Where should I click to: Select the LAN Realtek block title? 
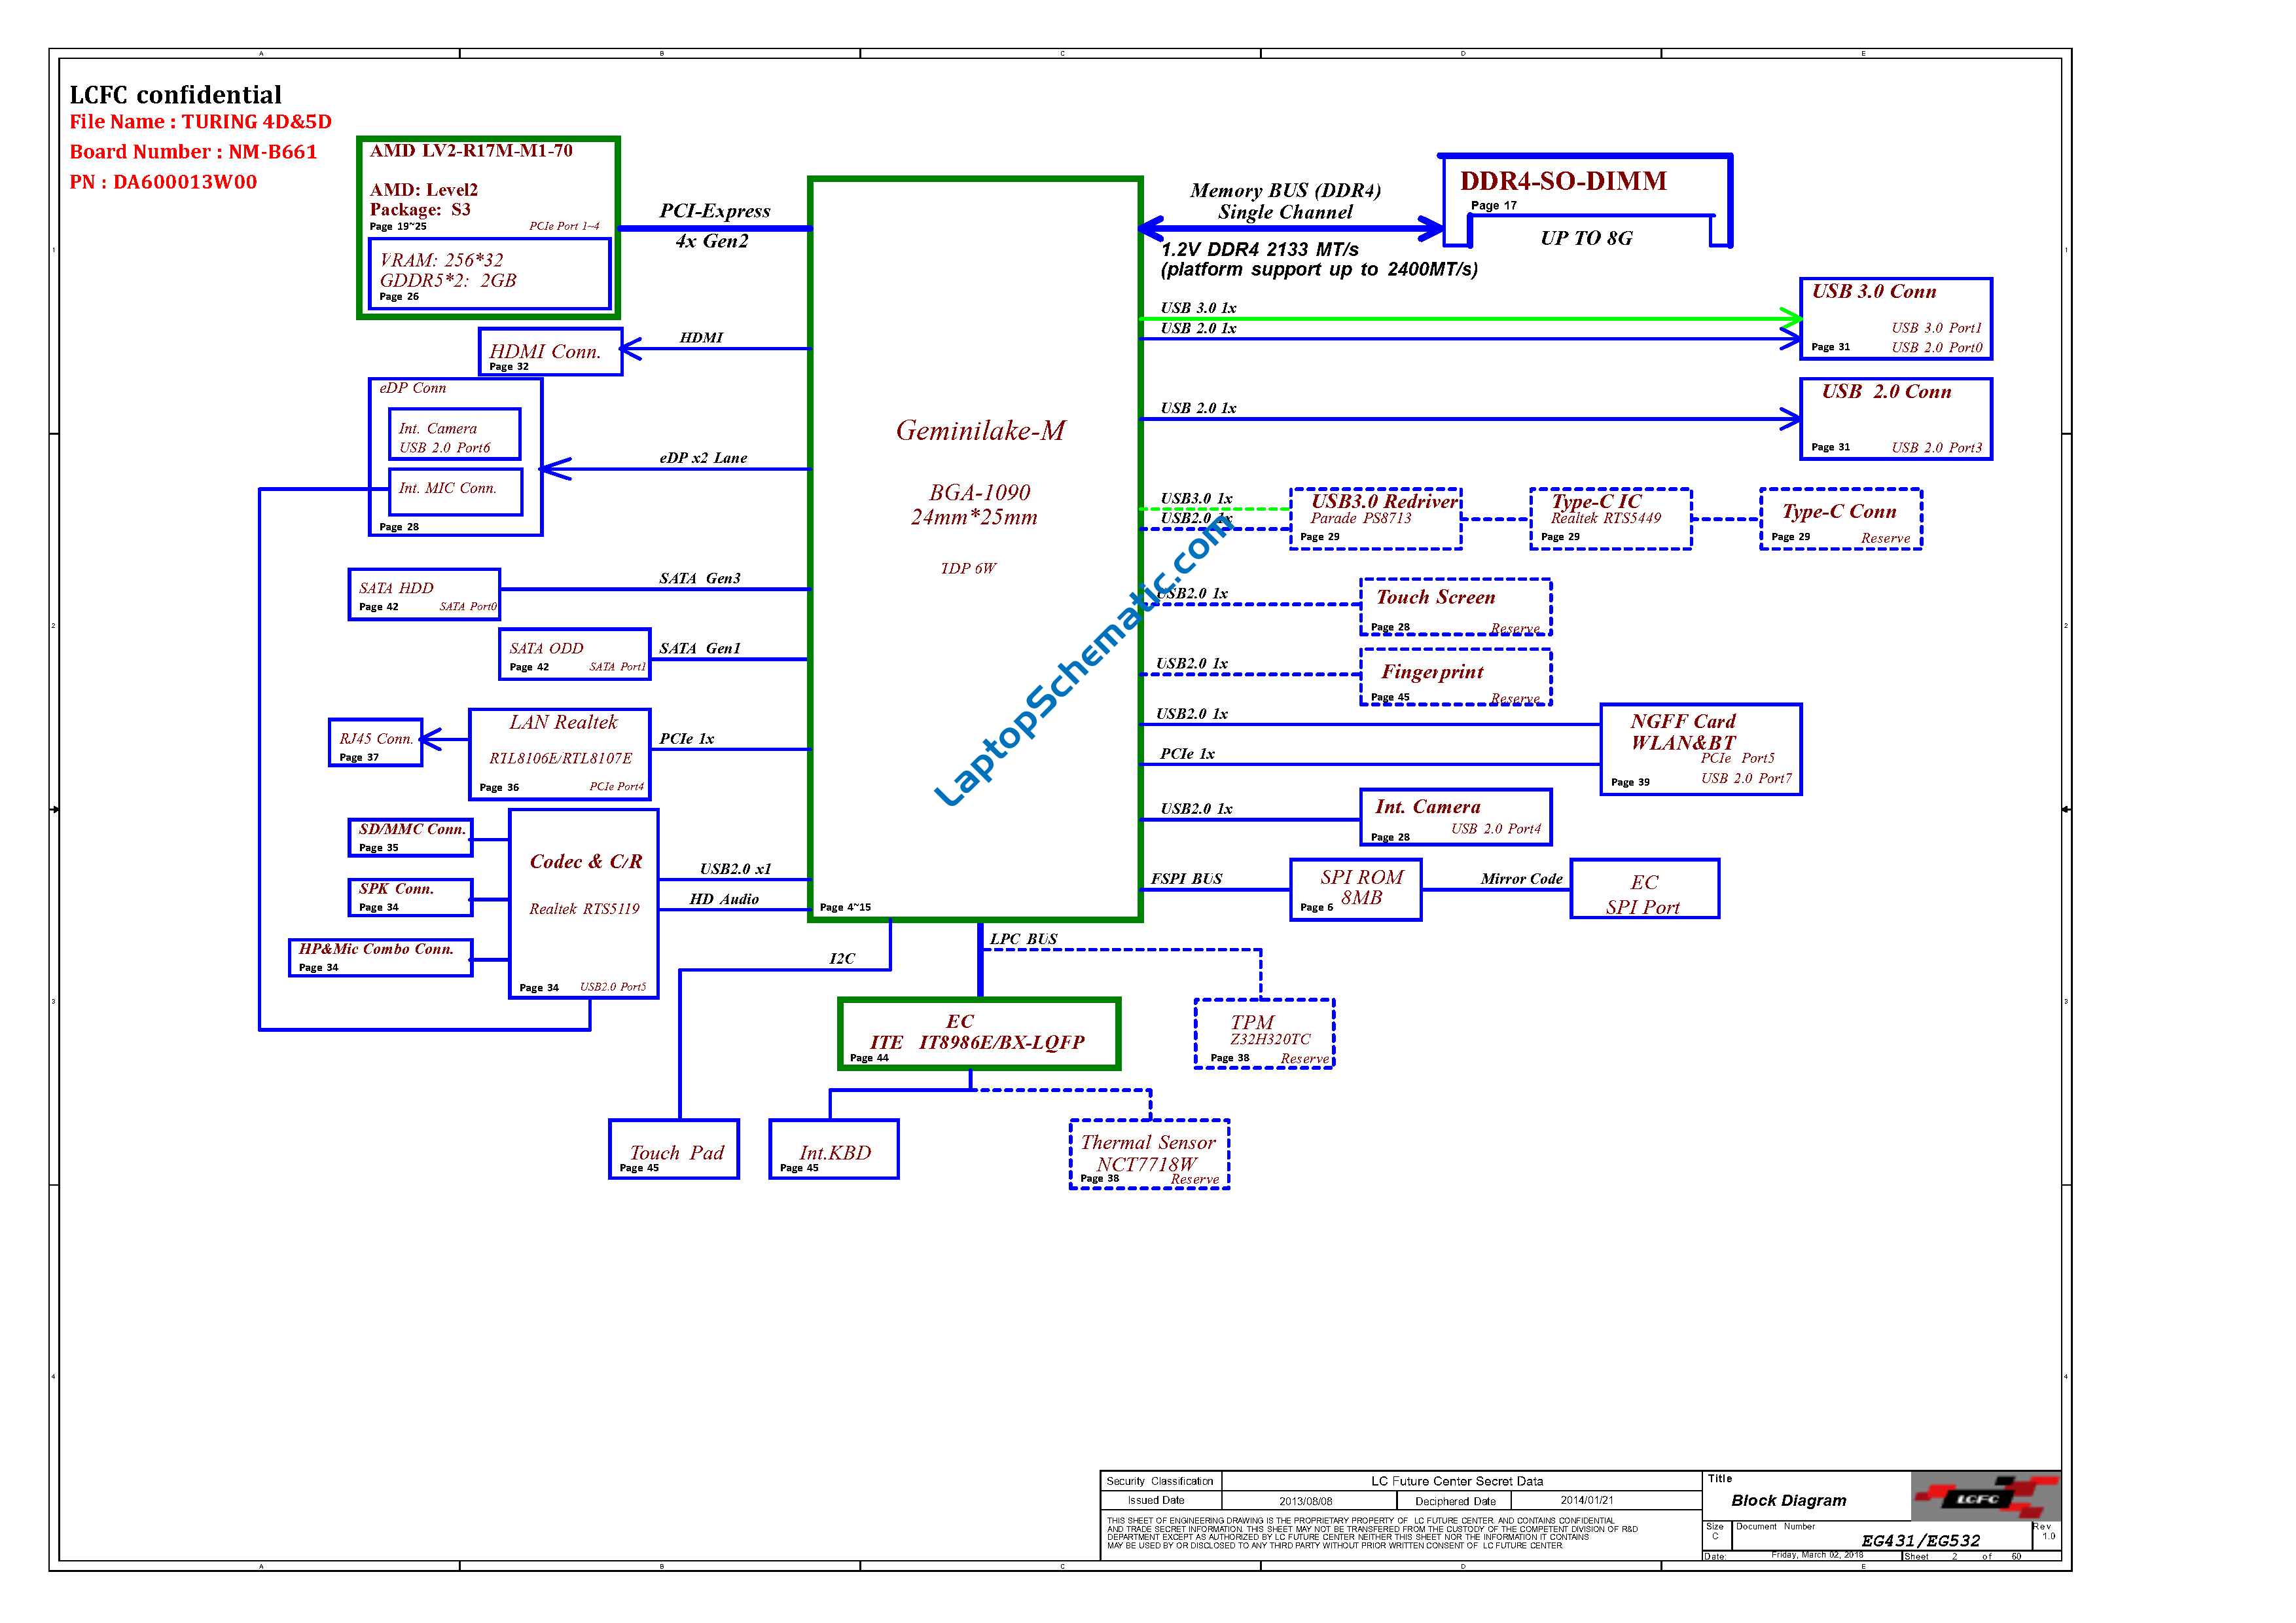[x=563, y=722]
